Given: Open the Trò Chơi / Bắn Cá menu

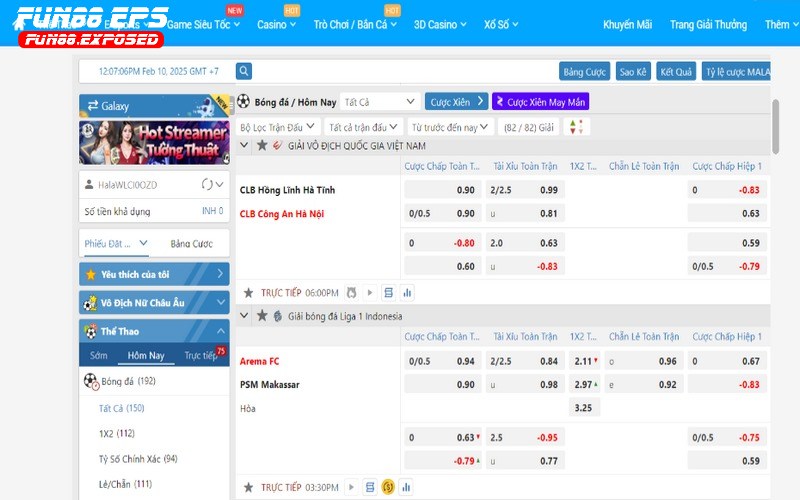Looking at the screenshot, I should (x=355, y=24).
